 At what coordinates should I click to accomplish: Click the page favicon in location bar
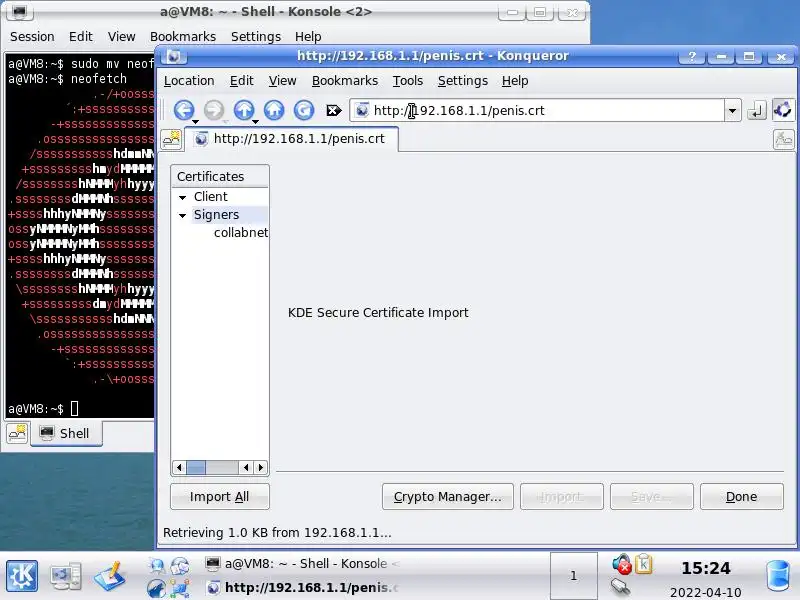(x=362, y=110)
